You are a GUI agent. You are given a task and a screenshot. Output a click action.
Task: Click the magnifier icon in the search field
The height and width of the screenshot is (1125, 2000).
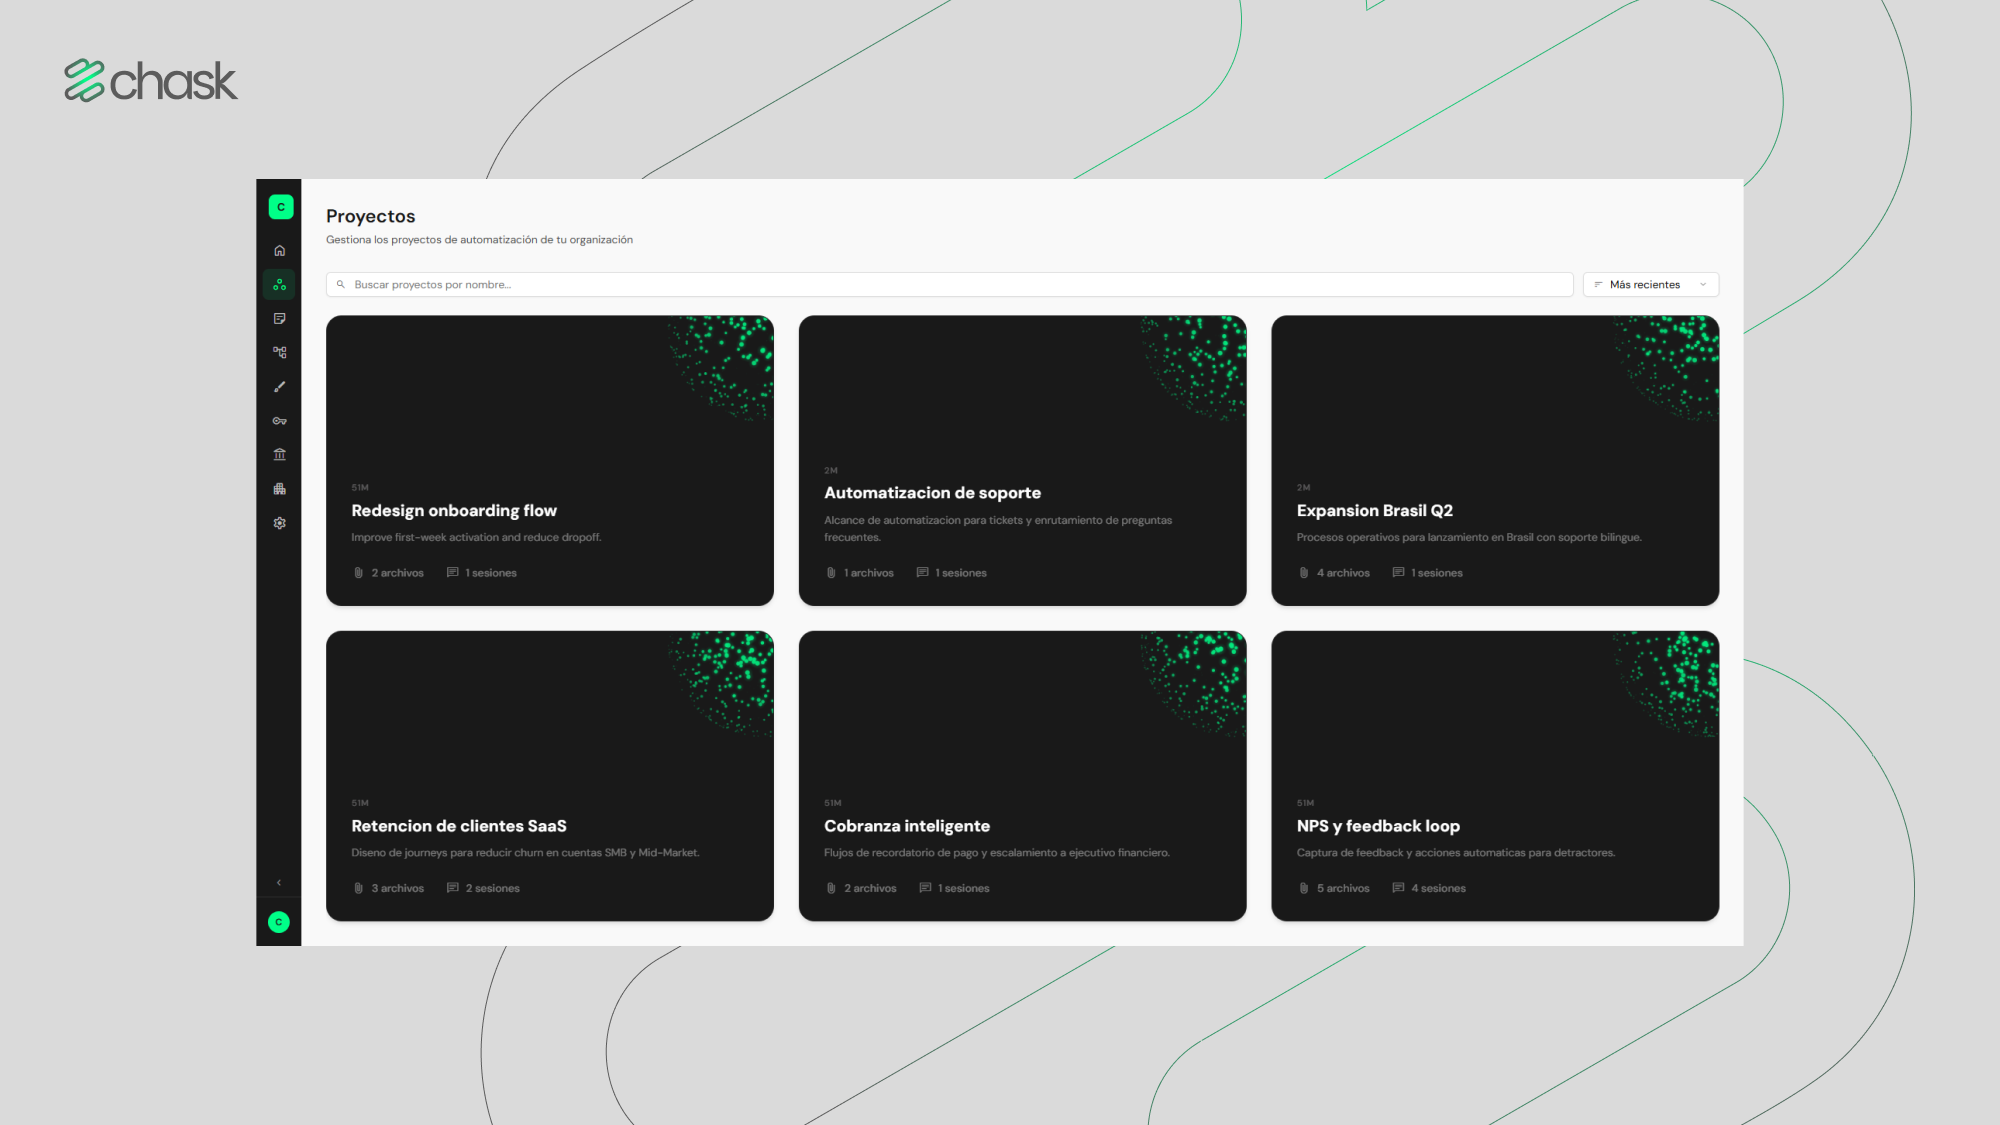(x=341, y=285)
